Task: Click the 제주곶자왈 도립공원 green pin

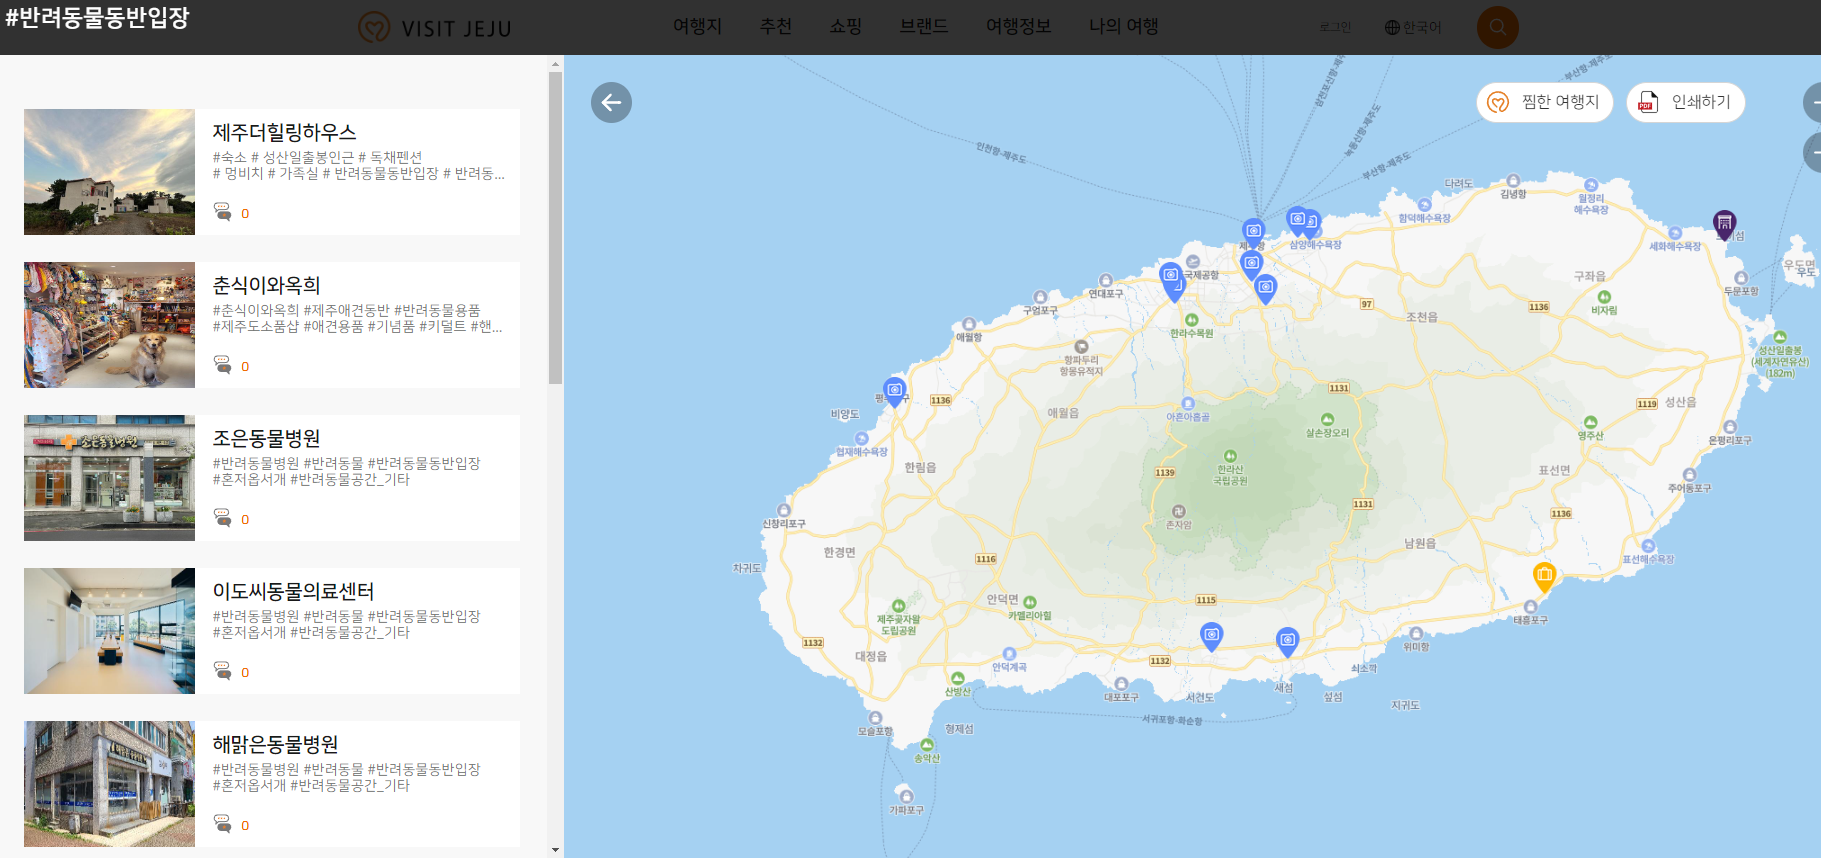Action: [898, 606]
